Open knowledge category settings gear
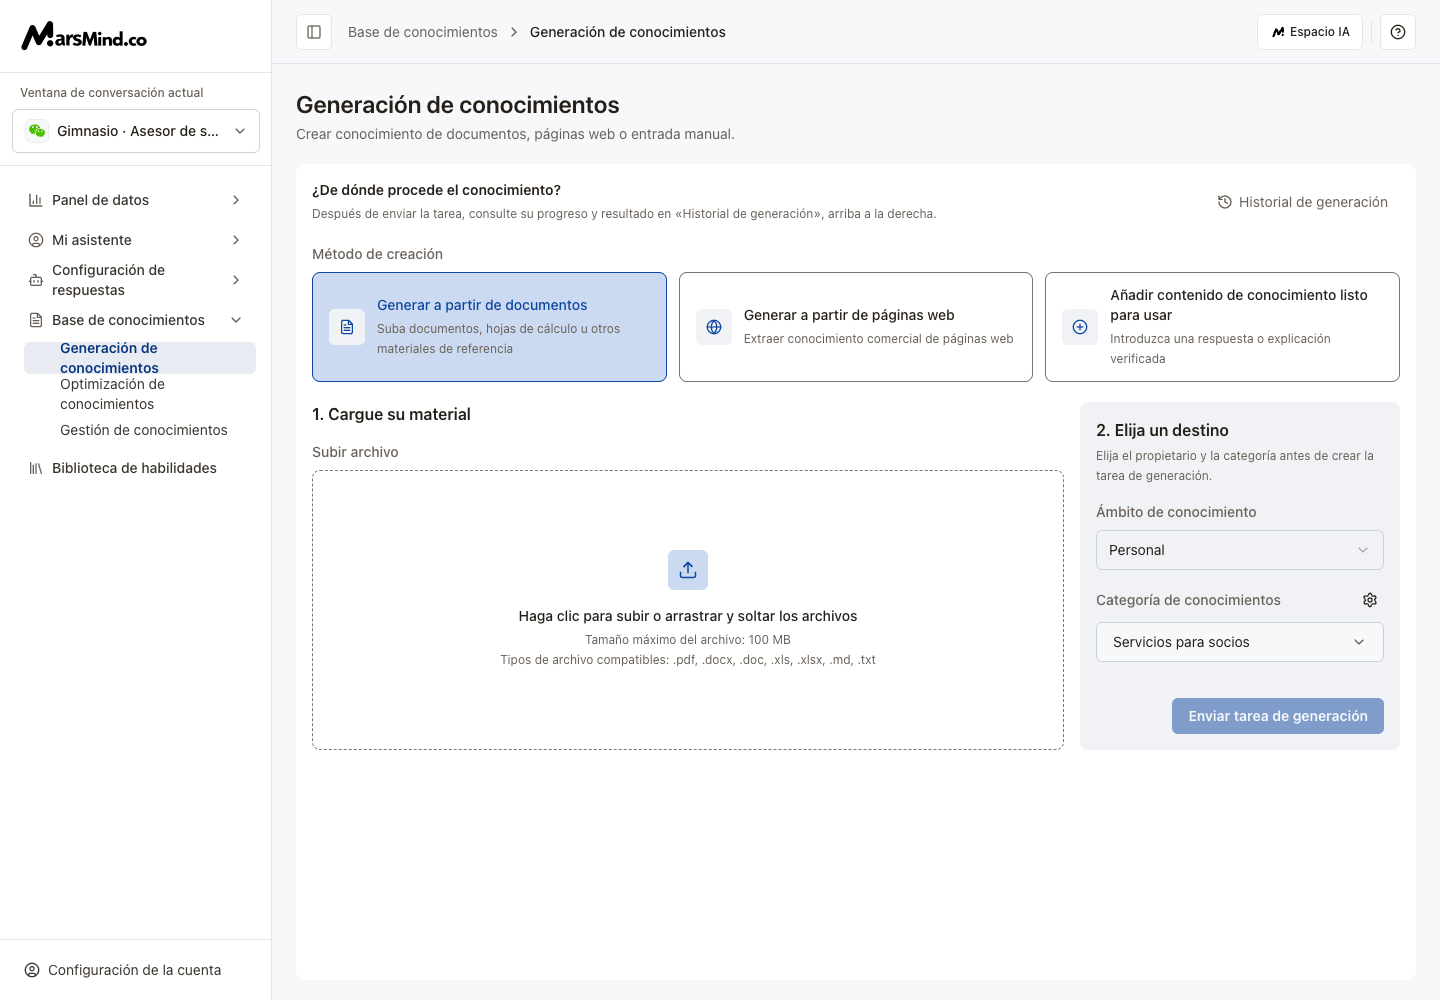 click(1370, 600)
